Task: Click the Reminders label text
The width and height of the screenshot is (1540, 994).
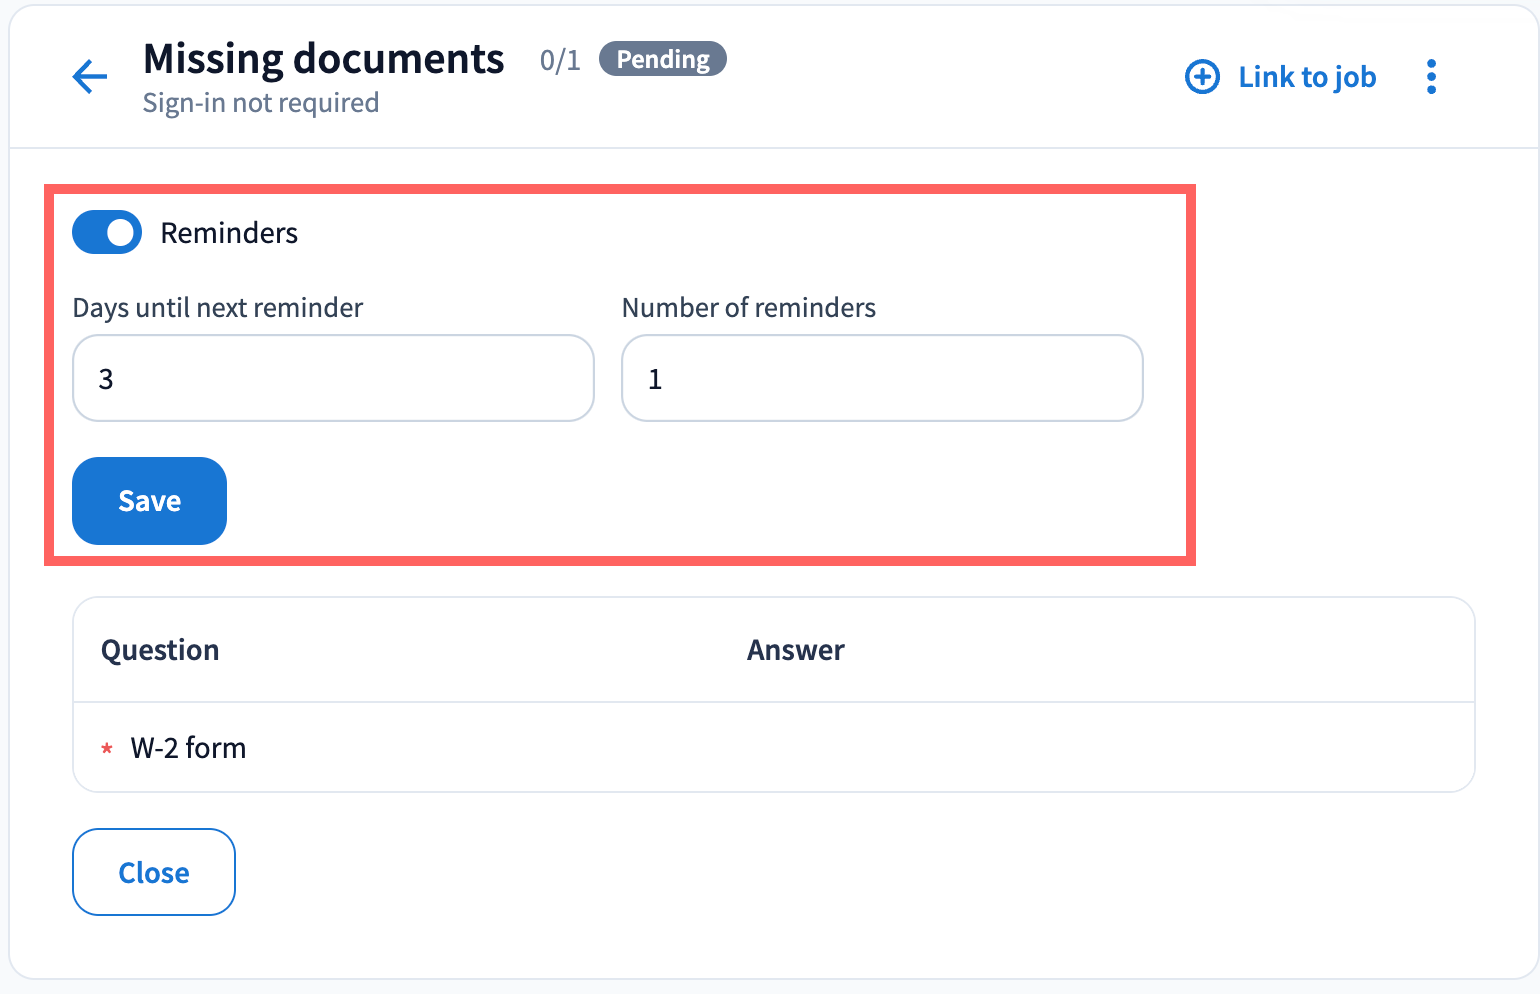Action: pos(229,233)
